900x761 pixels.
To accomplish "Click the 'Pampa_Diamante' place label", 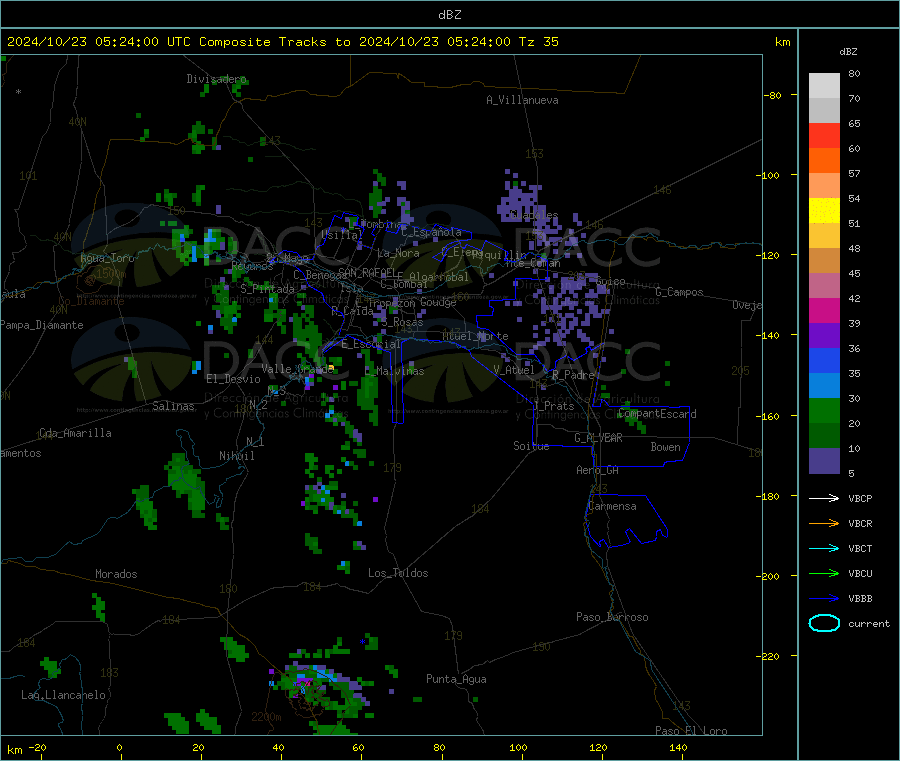I will tap(42, 325).
